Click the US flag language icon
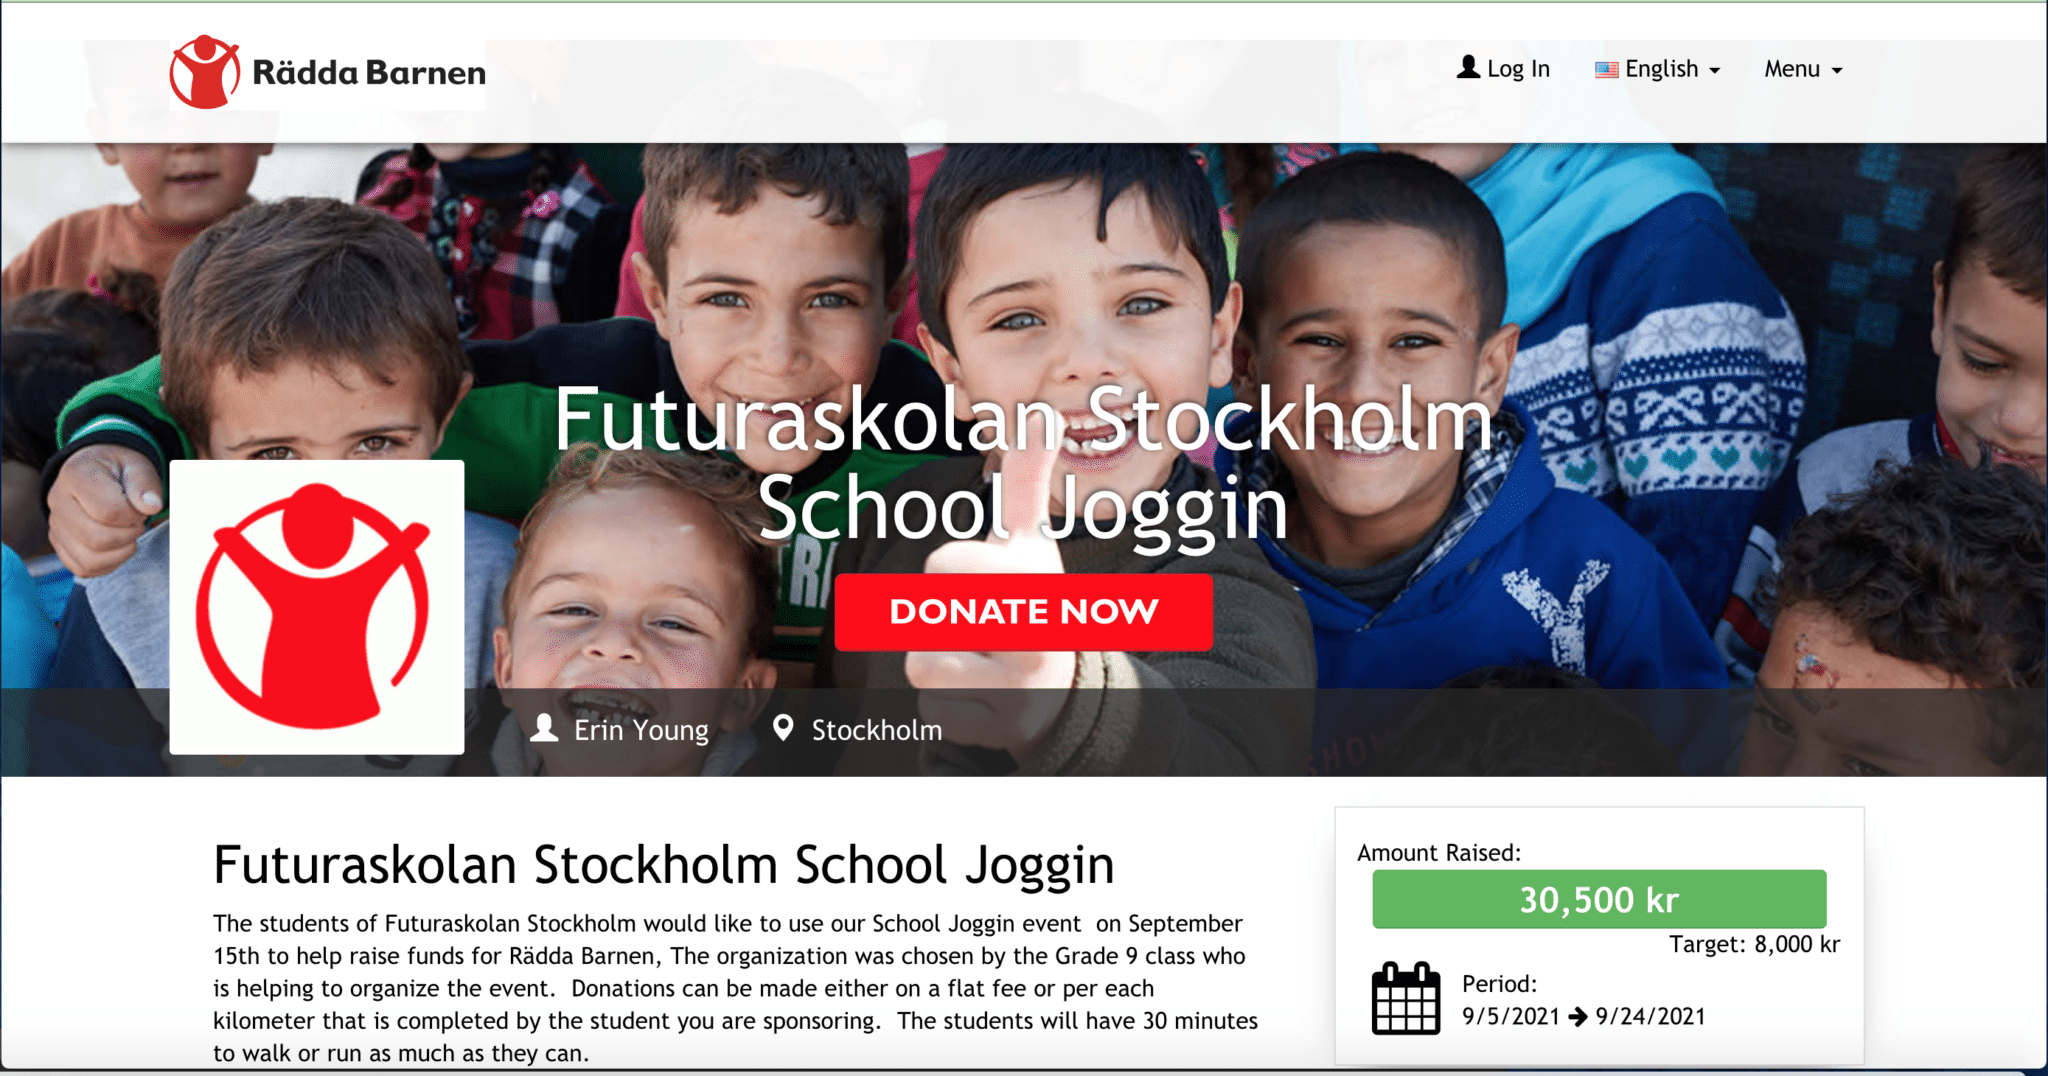Viewport: 2048px width, 1076px height. point(1606,69)
